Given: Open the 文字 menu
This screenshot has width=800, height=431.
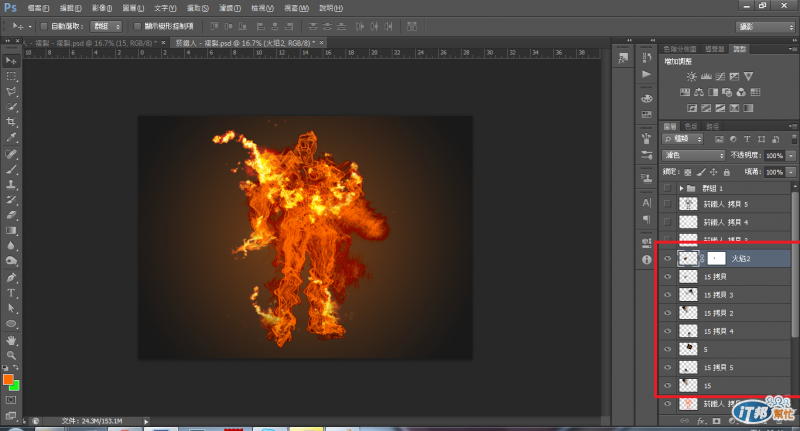Looking at the screenshot, I should point(165,8).
